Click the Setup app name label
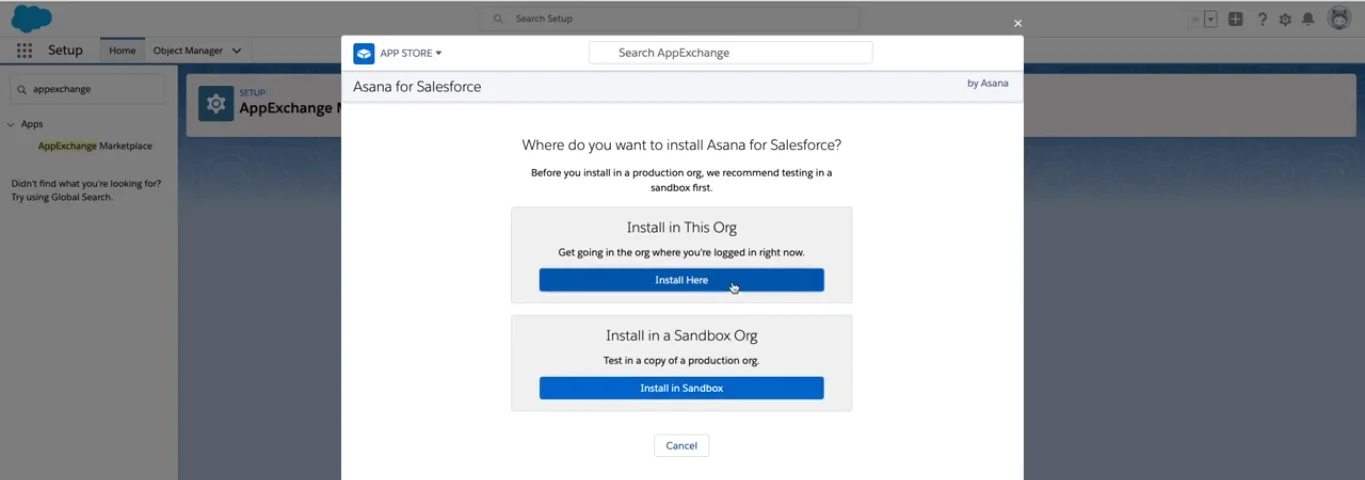 pyautogui.click(x=65, y=50)
